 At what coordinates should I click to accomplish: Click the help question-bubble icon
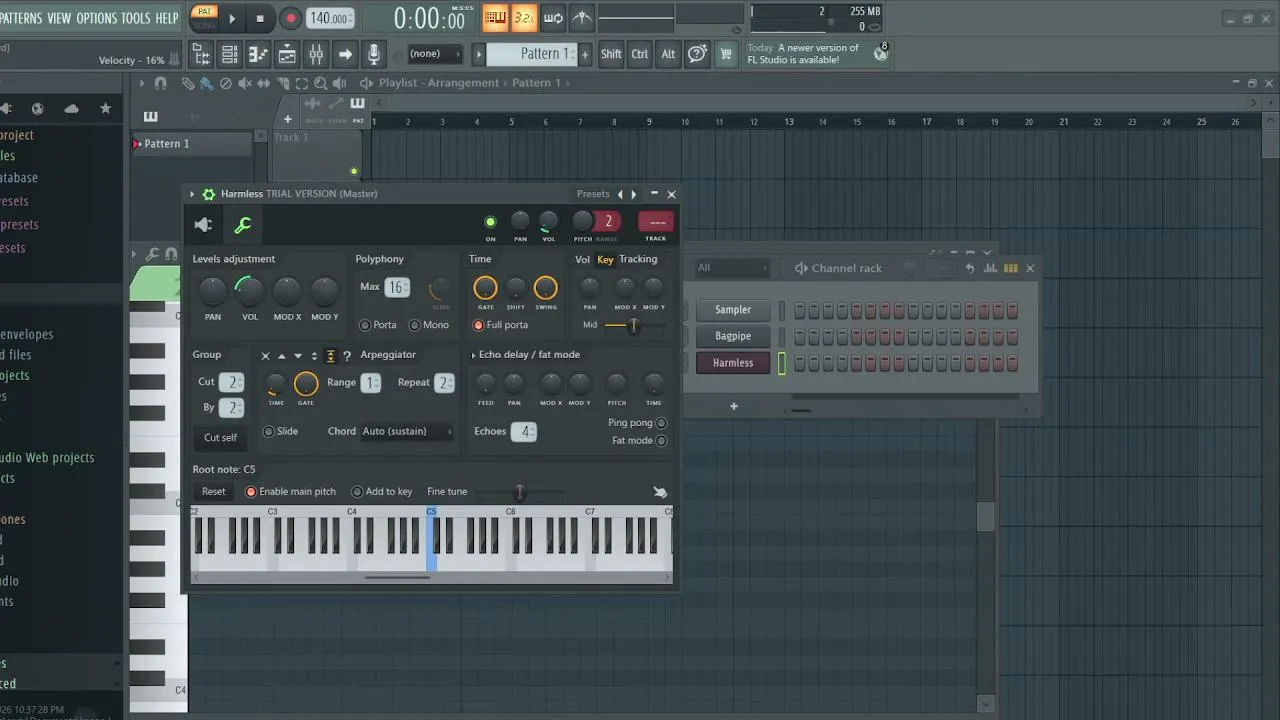point(697,54)
